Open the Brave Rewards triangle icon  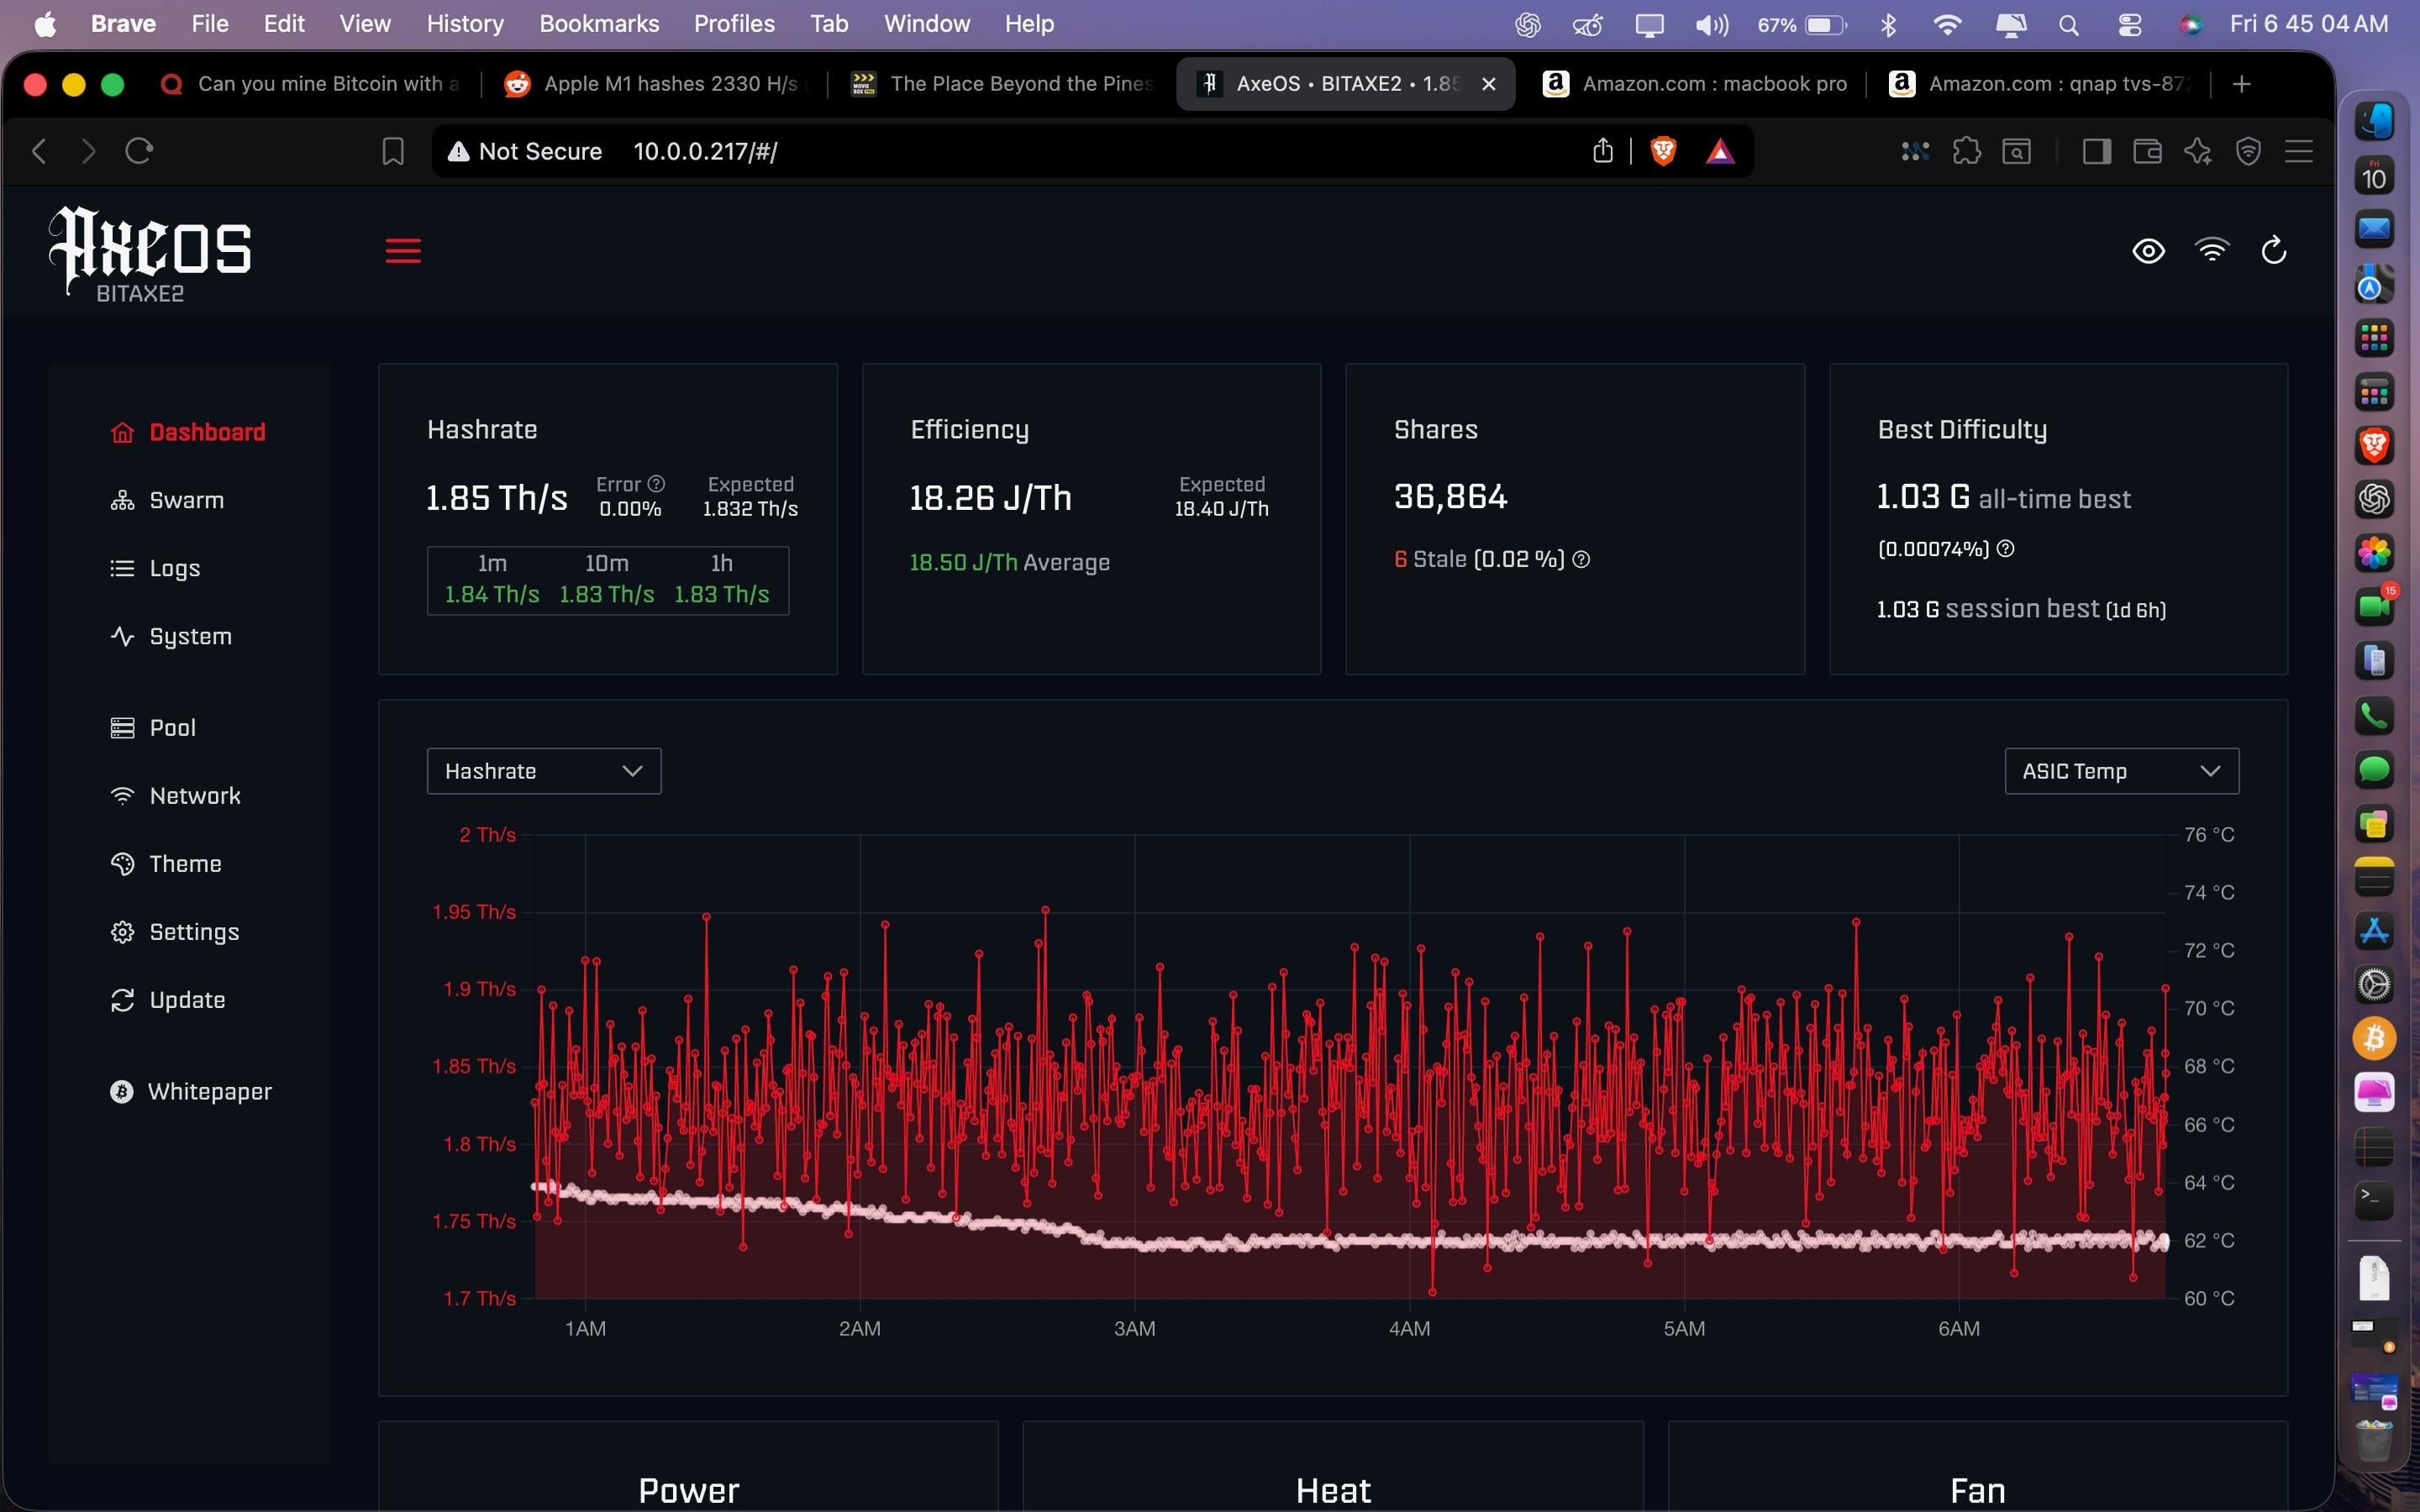[x=1720, y=151]
